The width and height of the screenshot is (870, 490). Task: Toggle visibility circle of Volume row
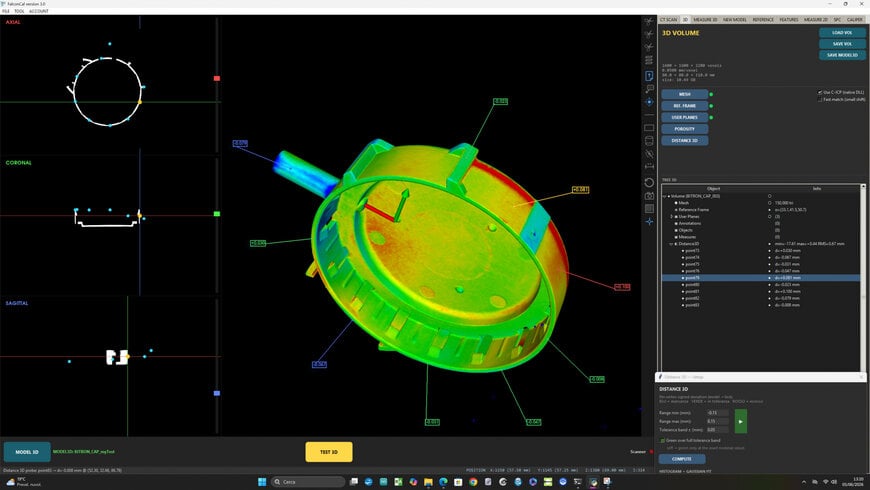pos(770,196)
